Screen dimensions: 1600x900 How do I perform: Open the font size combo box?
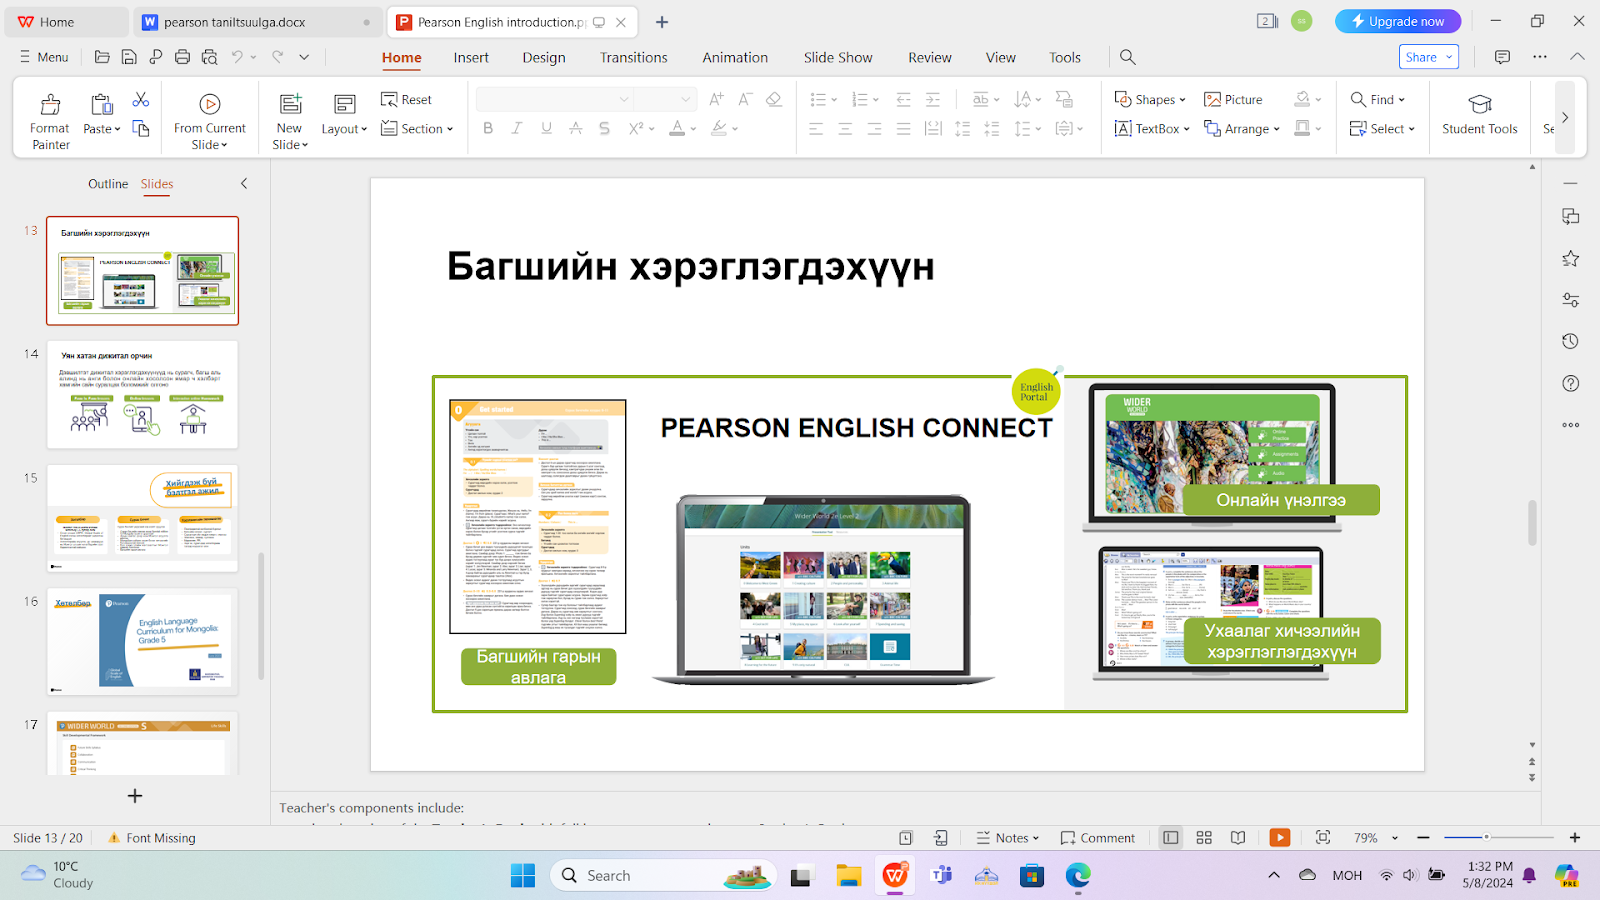click(664, 99)
